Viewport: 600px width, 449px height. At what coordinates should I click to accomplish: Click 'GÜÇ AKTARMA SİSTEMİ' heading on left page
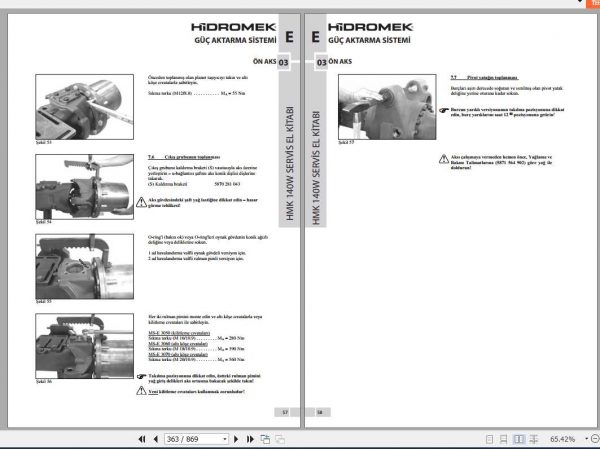(235, 40)
